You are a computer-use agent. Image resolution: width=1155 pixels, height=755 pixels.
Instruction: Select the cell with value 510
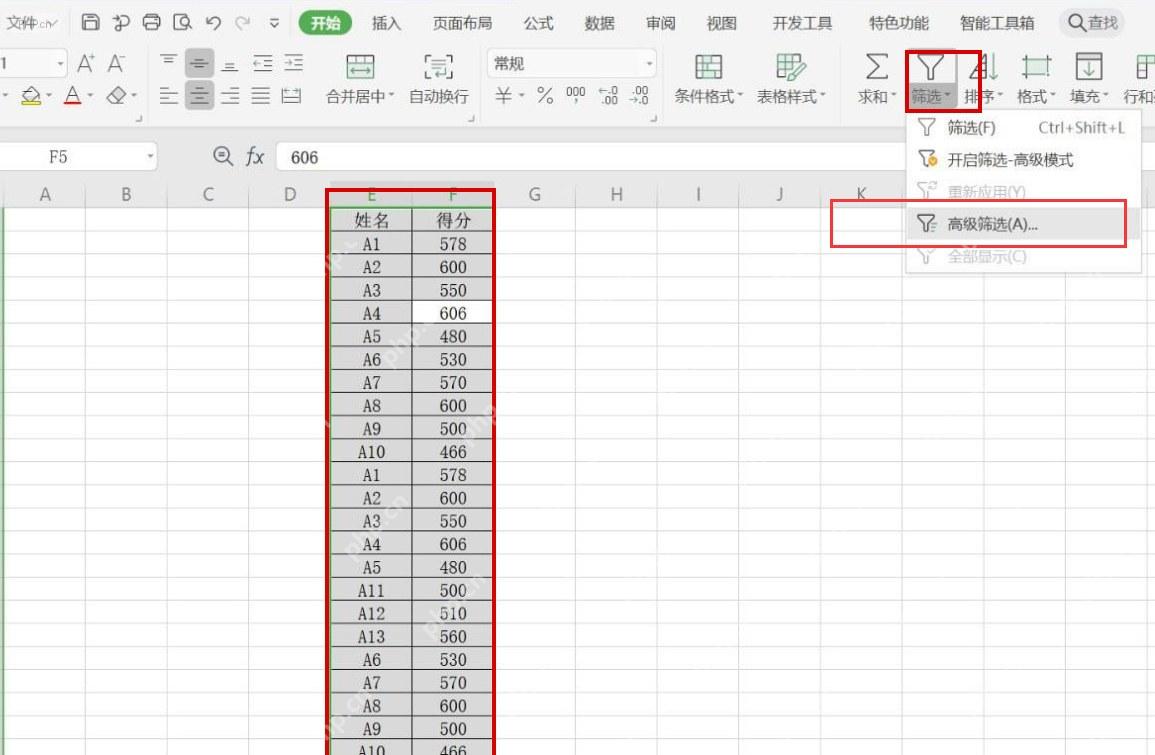pos(452,614)
